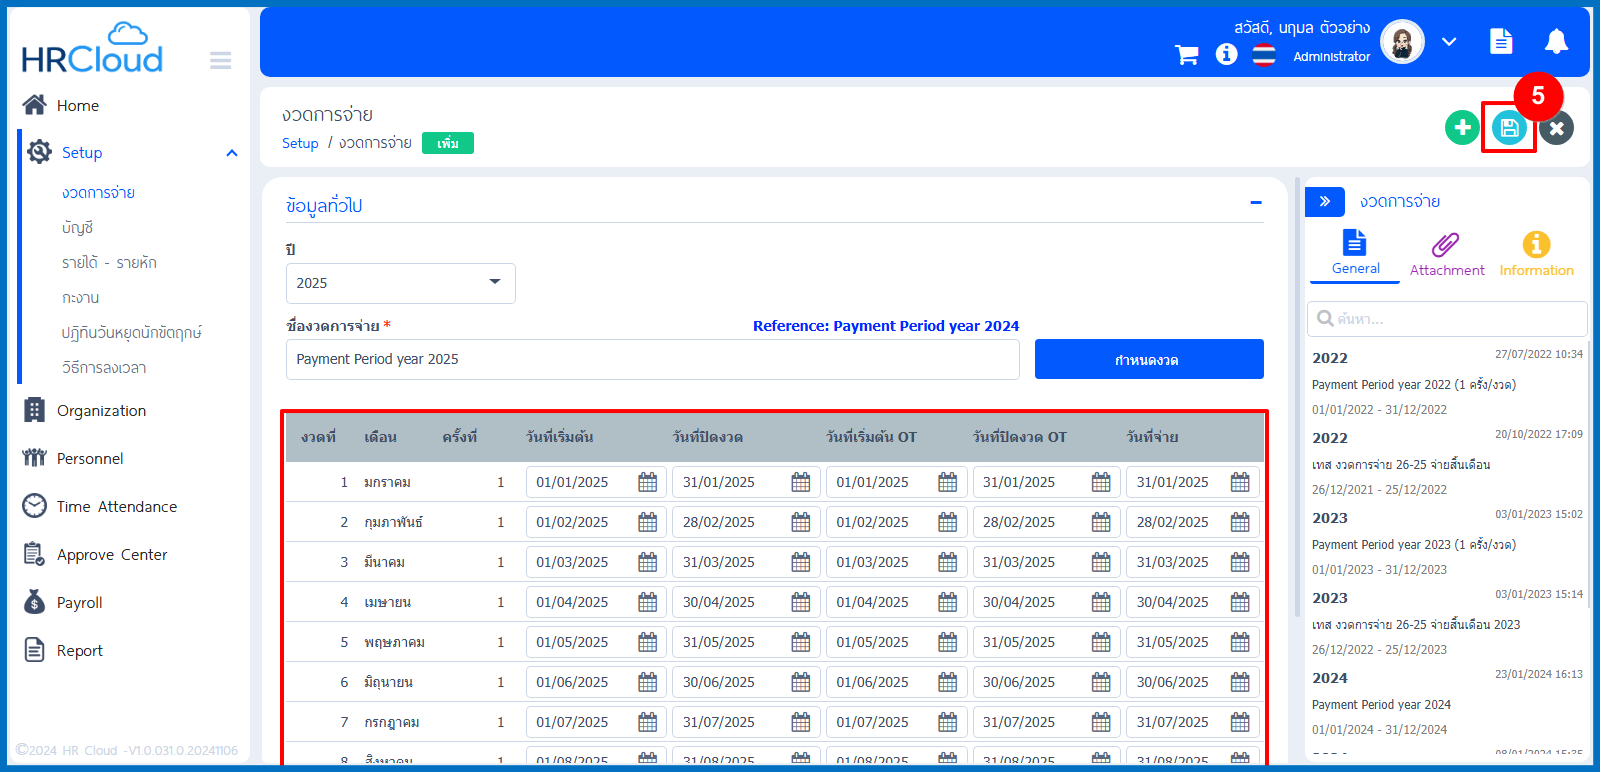Click Reference: Payment Period year 2024 text
The width and height of the screenshot is (1600, 772).
[x=886, y=326]
